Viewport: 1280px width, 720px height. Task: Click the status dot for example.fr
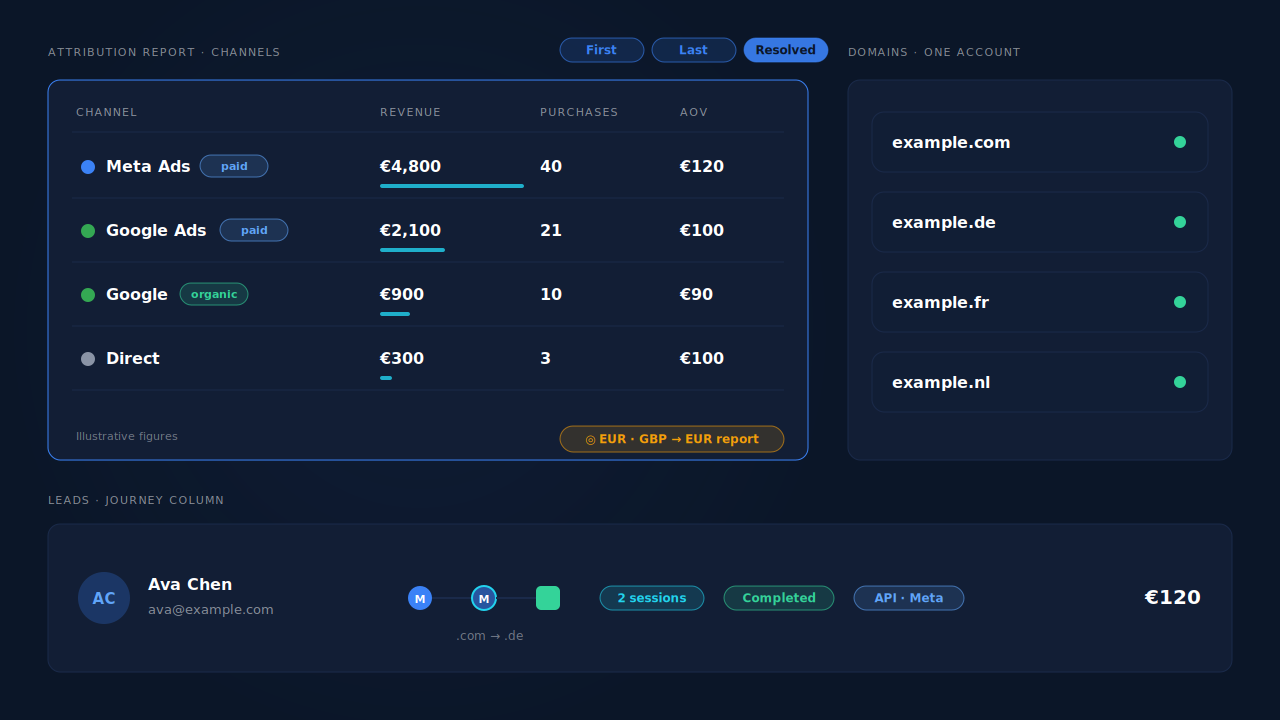point(1180,302)
